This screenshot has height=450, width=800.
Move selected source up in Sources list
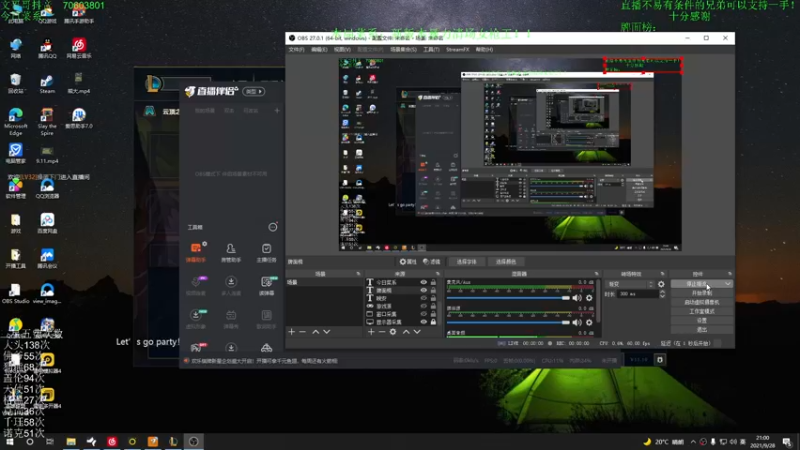pos(406,332)
